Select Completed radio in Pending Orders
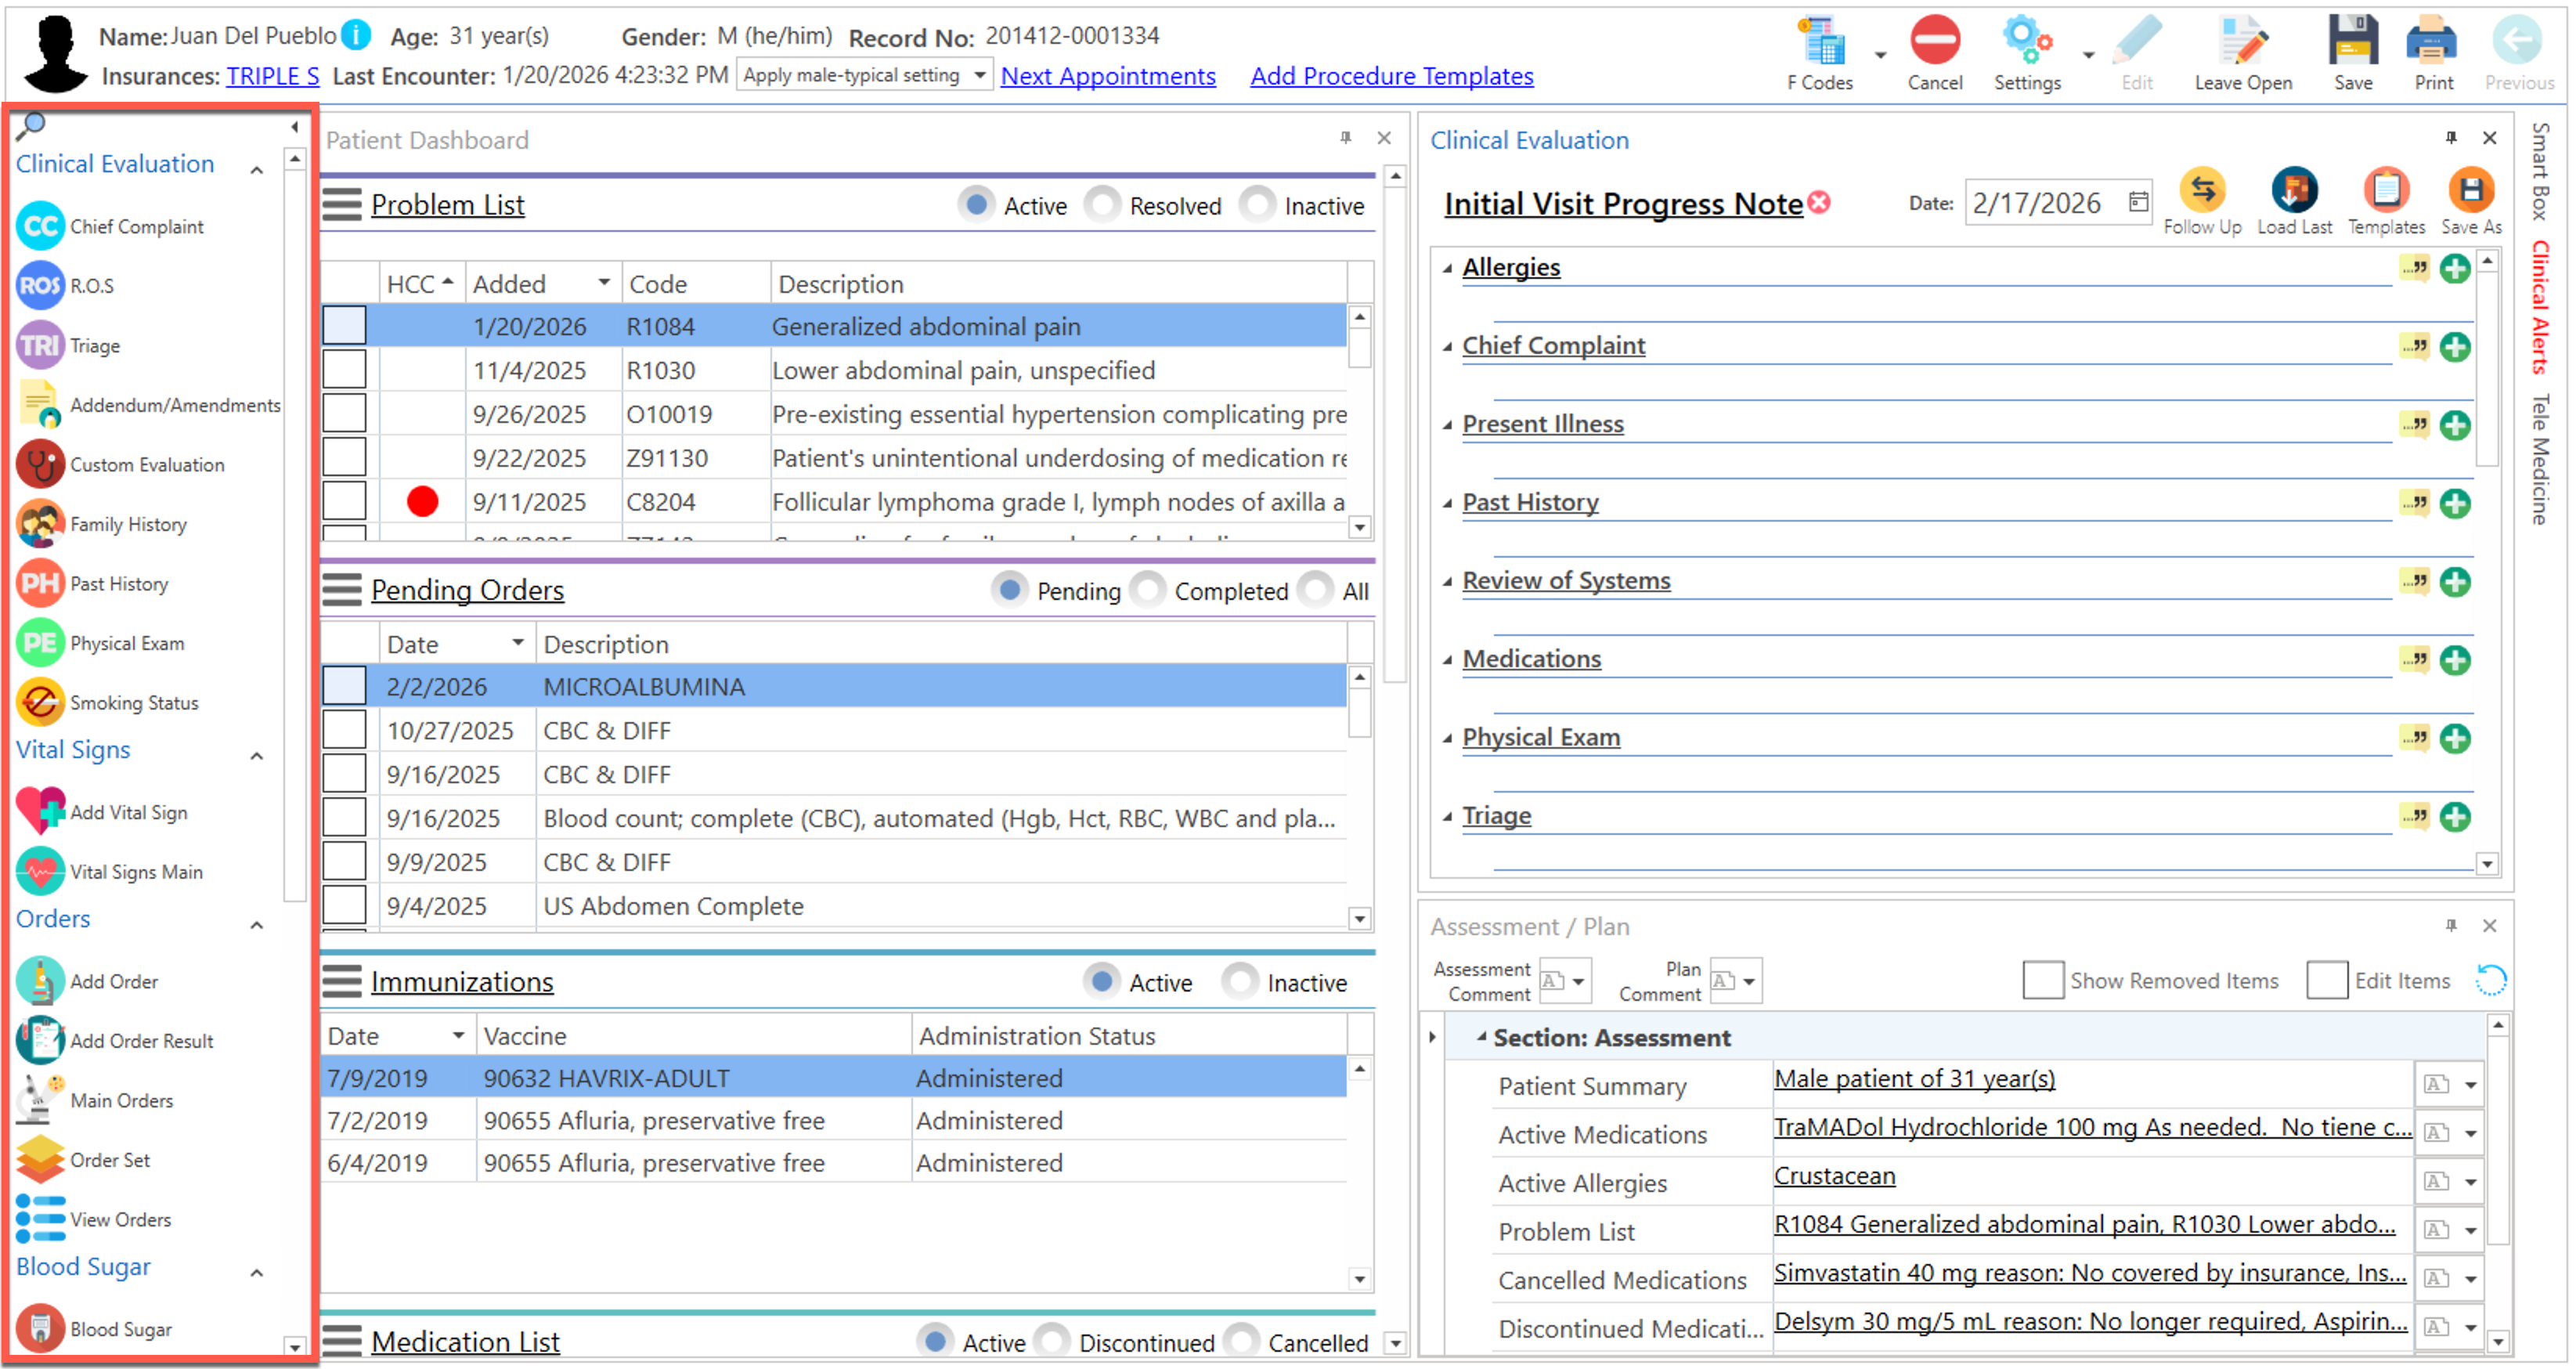Image resolution: width=2576 pixels, height=1369 pixels. [1149, 591]
